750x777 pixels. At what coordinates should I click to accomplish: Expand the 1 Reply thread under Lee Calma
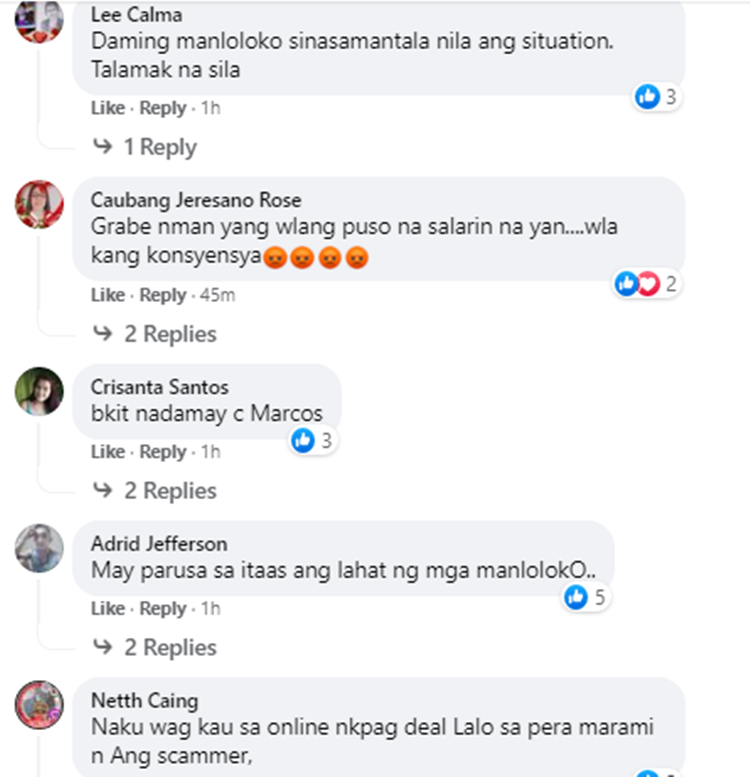coord(145,147)
